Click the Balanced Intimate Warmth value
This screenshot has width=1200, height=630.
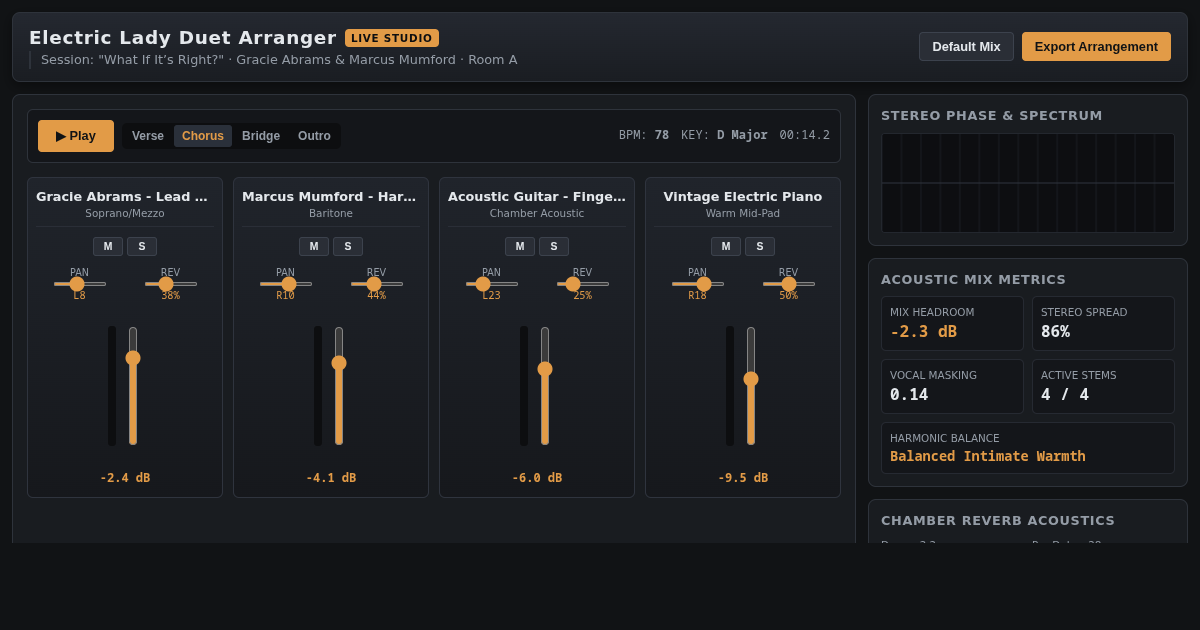(988, 456)
